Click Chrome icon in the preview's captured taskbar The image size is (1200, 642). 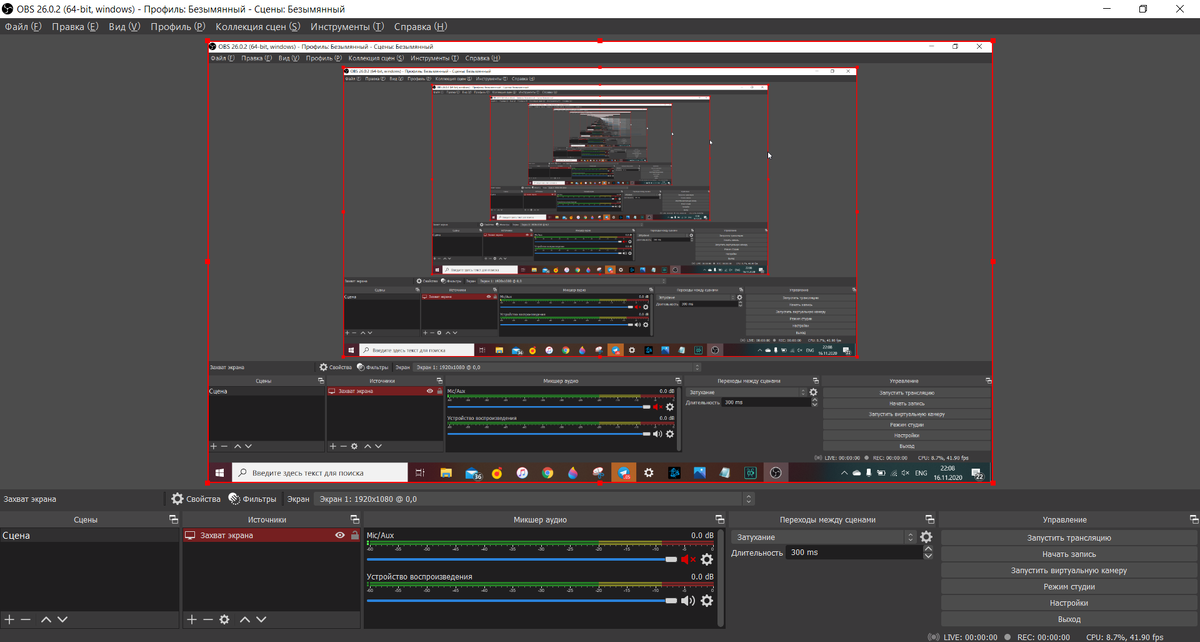(548, 472)
